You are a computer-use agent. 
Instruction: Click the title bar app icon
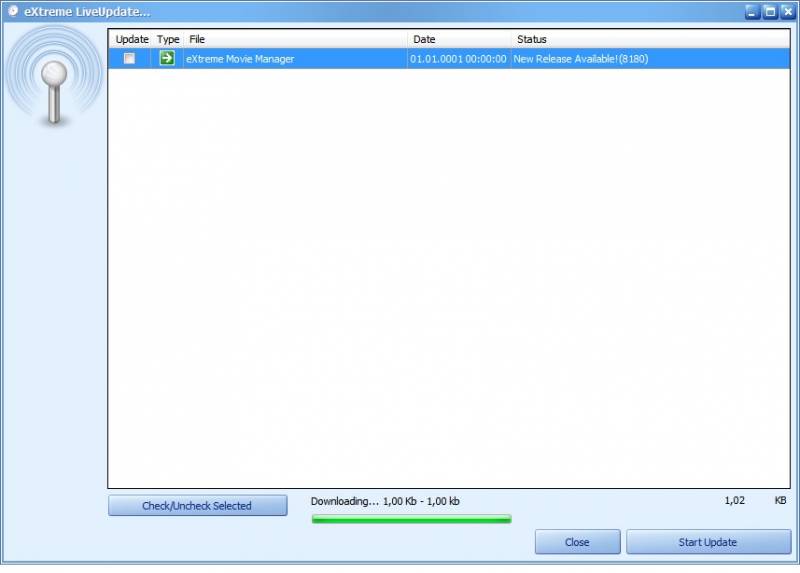tap(13, 11)
